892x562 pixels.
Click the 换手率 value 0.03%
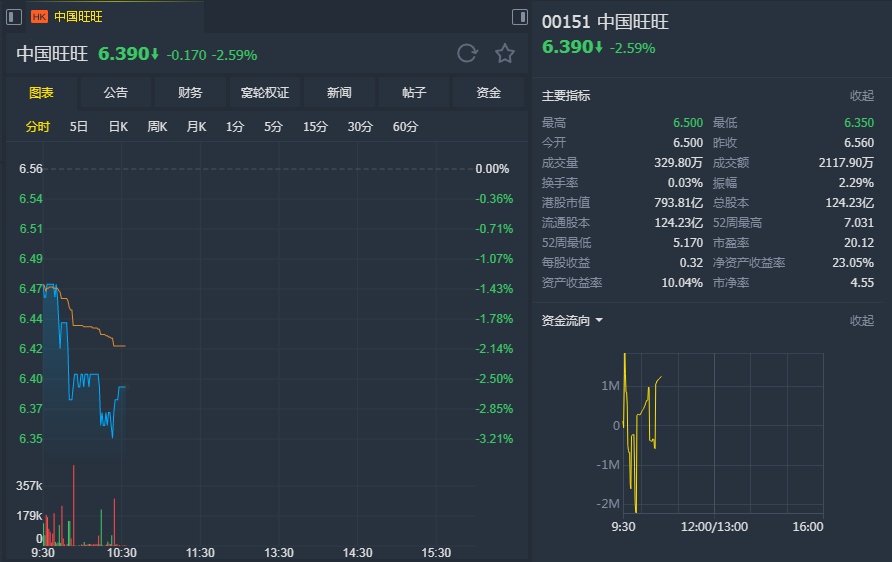pos(685,183)
